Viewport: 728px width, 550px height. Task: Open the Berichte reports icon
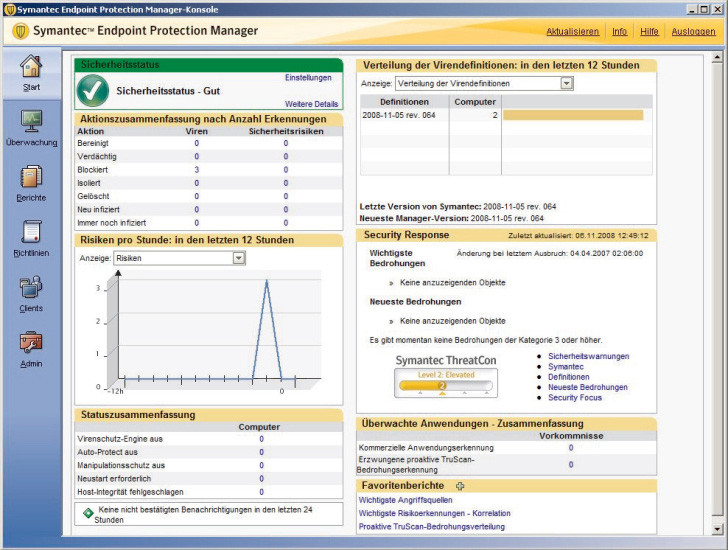coord(31,177)
